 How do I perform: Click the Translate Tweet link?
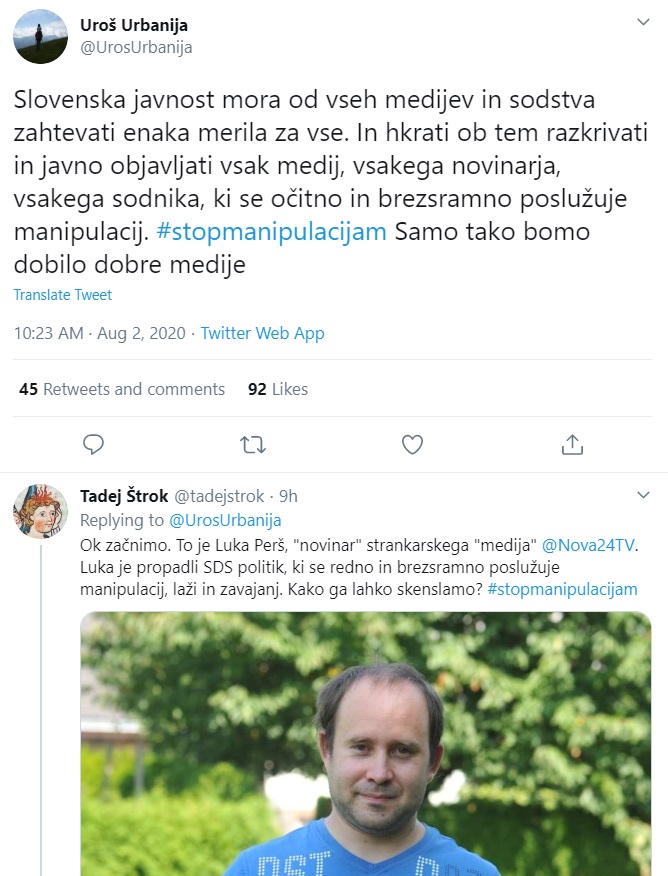click(63, 295)
